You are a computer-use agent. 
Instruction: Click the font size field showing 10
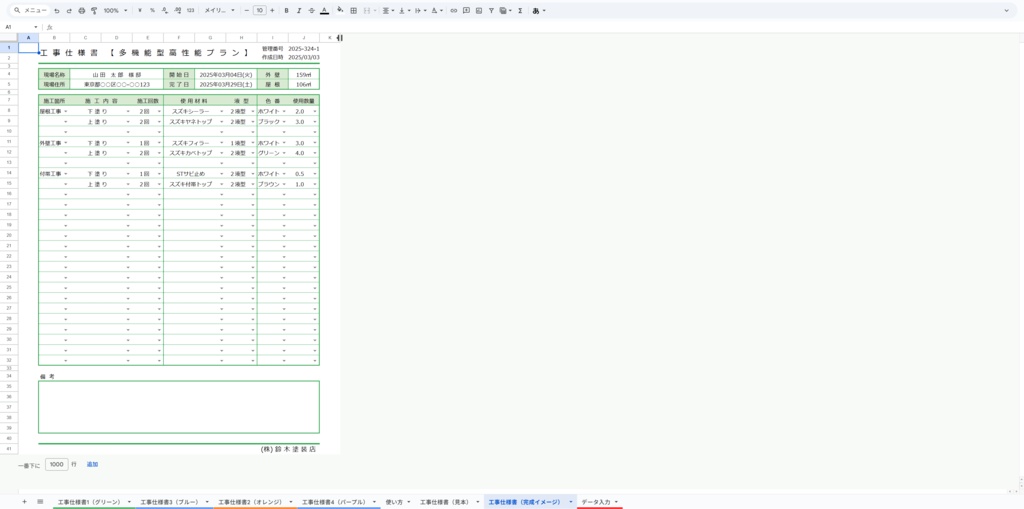point(259,10)
